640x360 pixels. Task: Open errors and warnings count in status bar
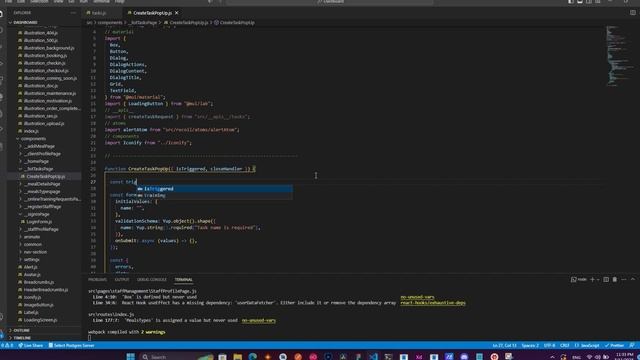tap(7, 346)
